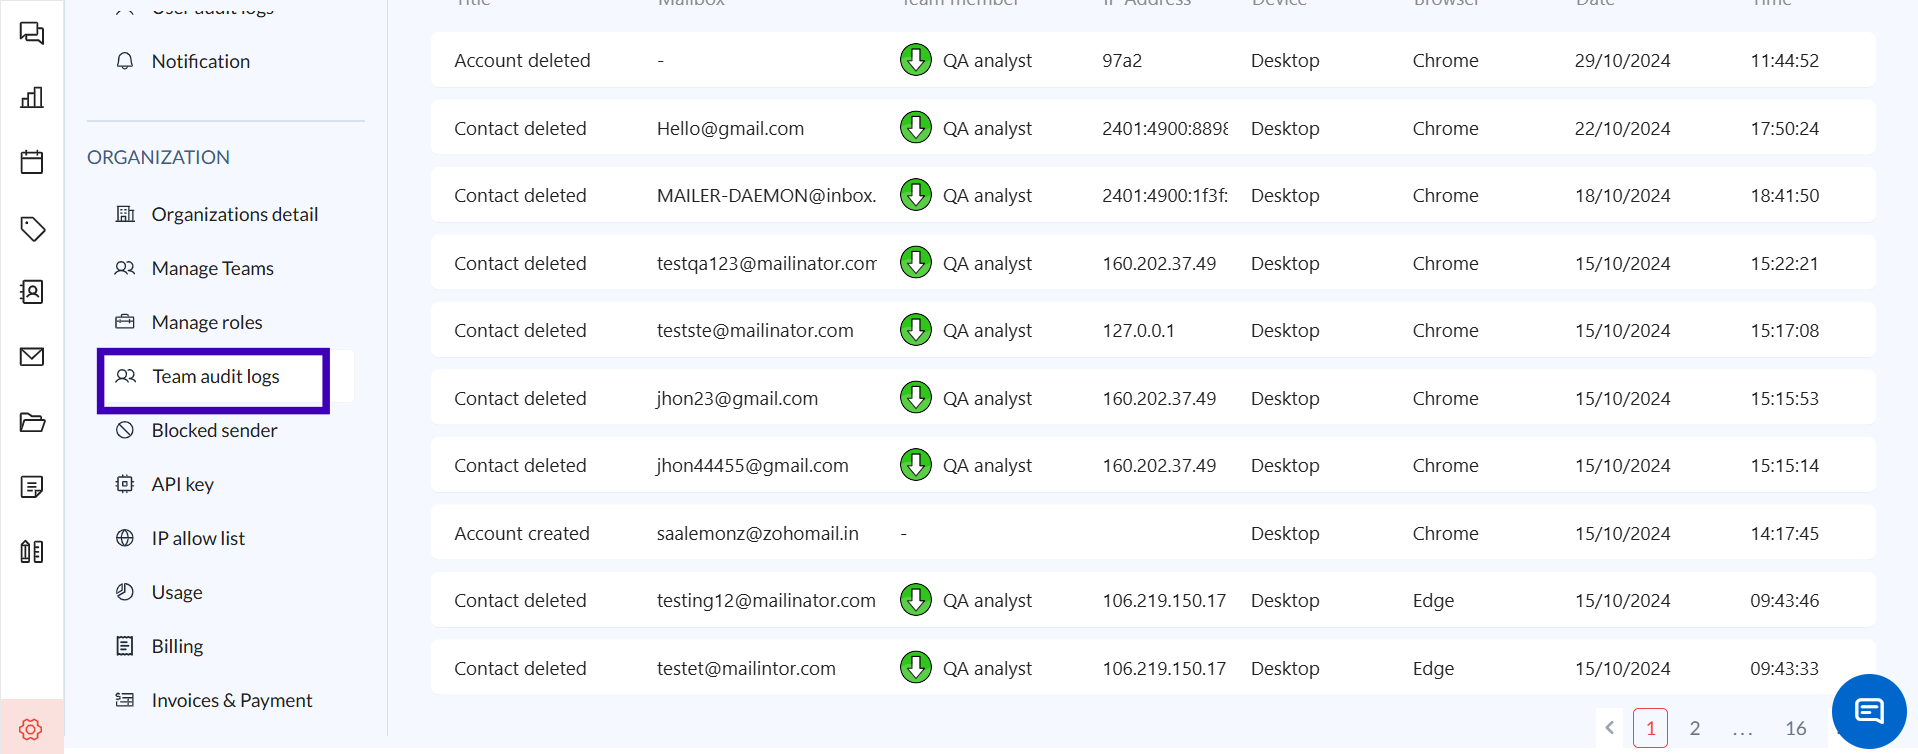Open the contacts book icon
This screenshot has height=754, width=1918.
(32, 292)
